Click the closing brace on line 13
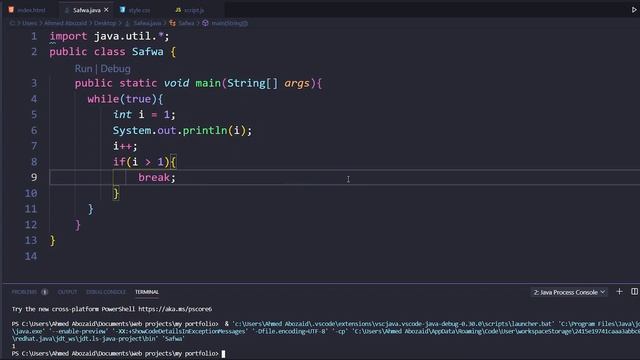 [x=53, y=240]
